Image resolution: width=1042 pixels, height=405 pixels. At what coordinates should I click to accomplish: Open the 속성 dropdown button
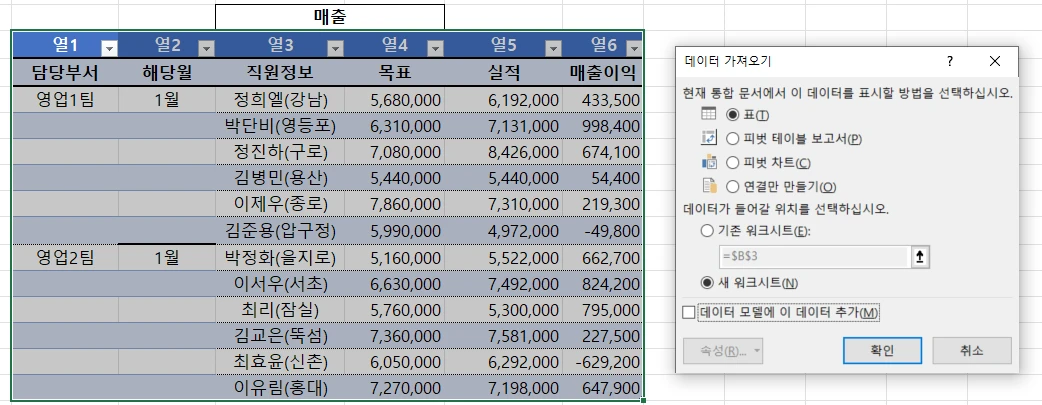722,351
